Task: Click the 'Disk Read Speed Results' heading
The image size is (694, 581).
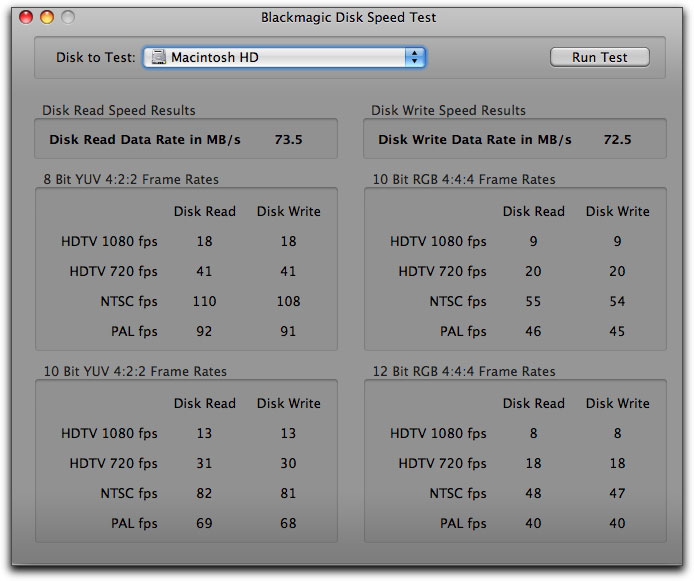Action: click(119, 110)
